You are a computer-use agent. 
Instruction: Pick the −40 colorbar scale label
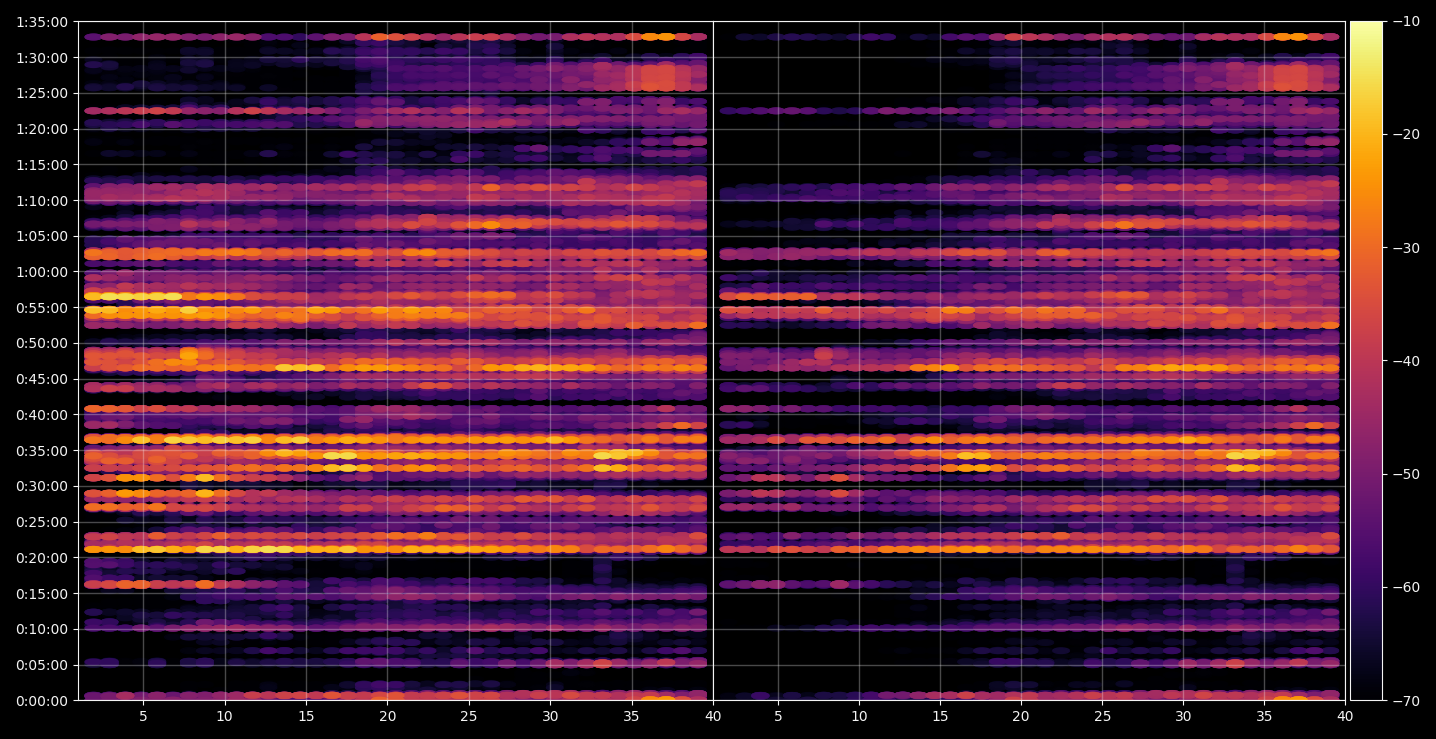click(x=1405, y=361)
